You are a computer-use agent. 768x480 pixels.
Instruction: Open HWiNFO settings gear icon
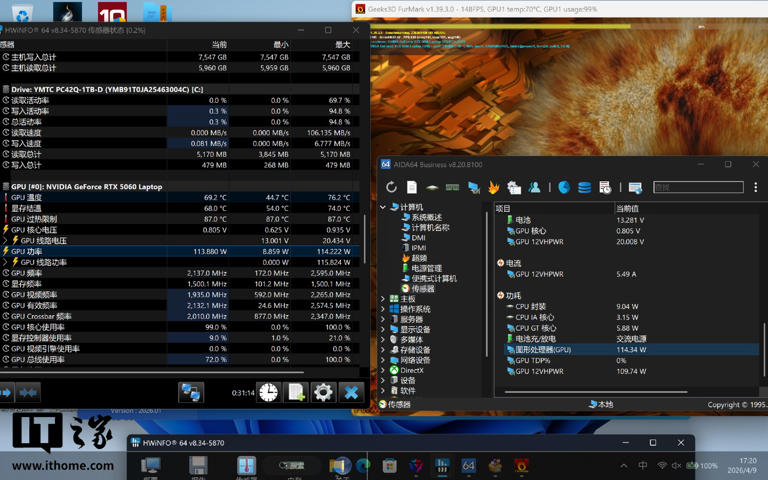pos(323,393)
